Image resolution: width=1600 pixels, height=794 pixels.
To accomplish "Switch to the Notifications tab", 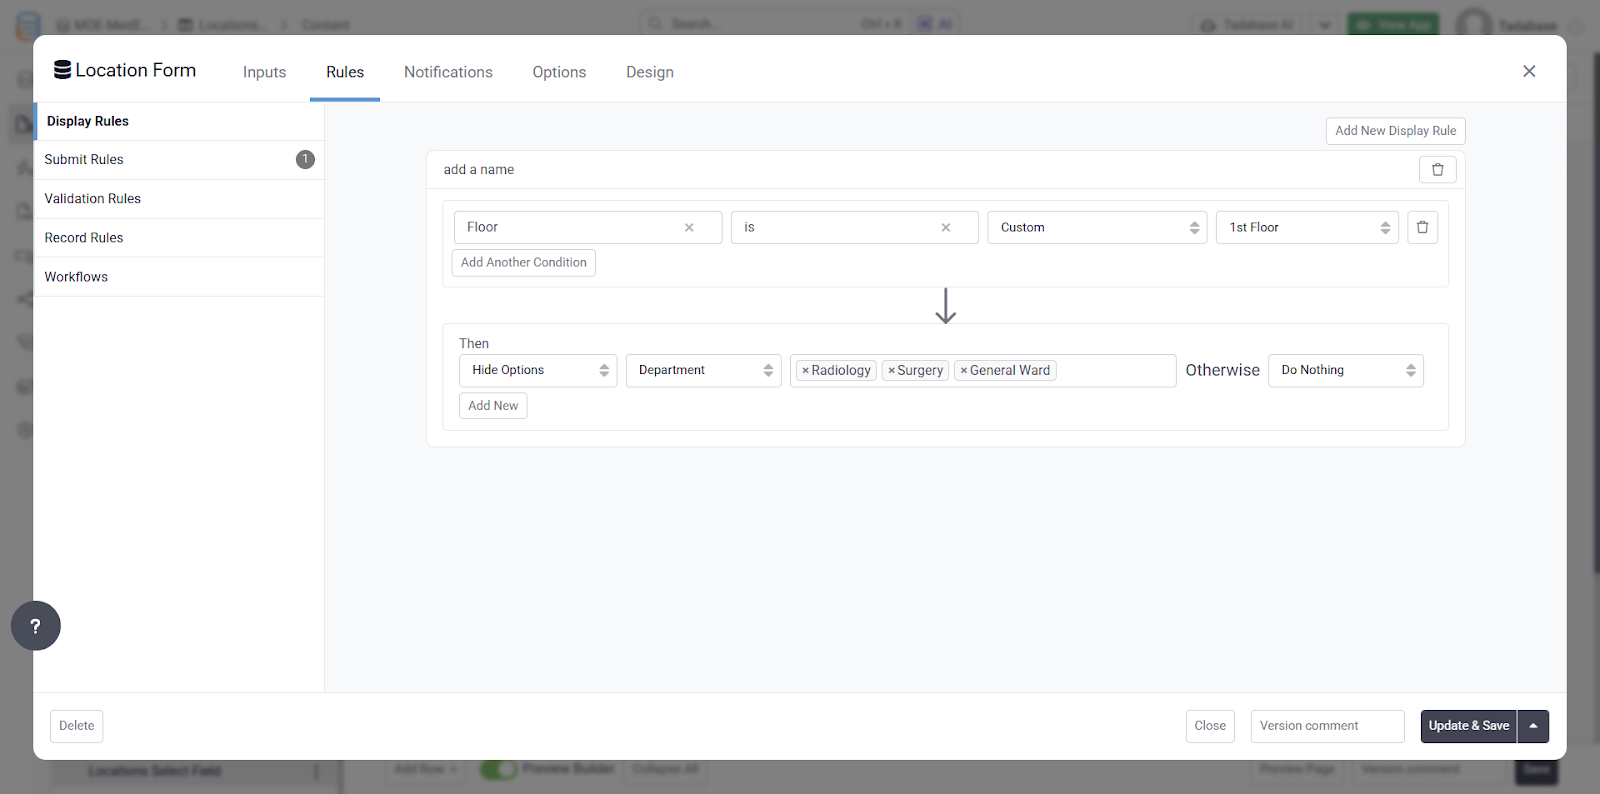I will click(448, 72).
